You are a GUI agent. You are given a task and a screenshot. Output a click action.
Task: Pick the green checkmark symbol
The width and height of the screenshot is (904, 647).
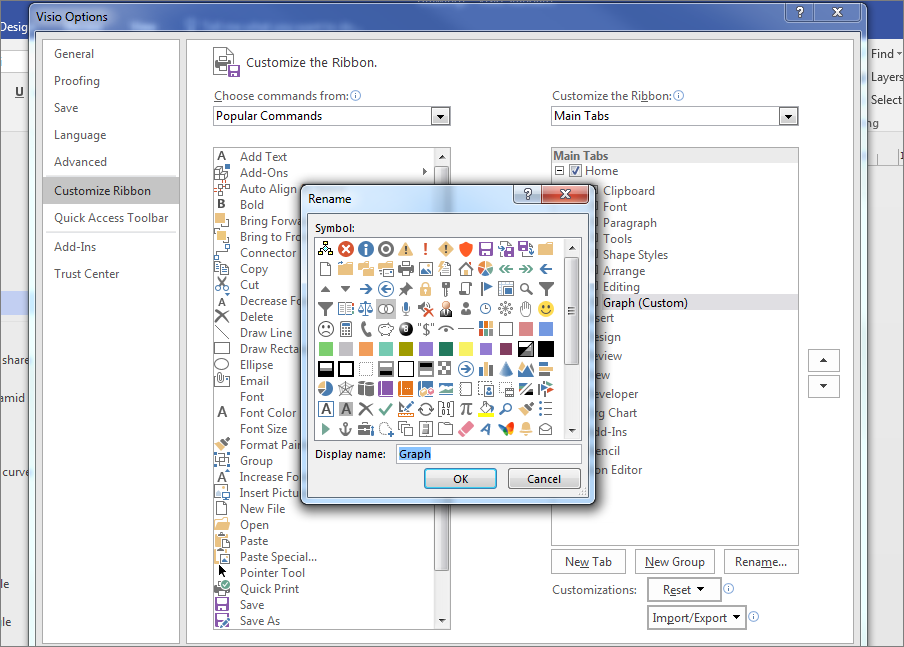(x=385, y=408)
